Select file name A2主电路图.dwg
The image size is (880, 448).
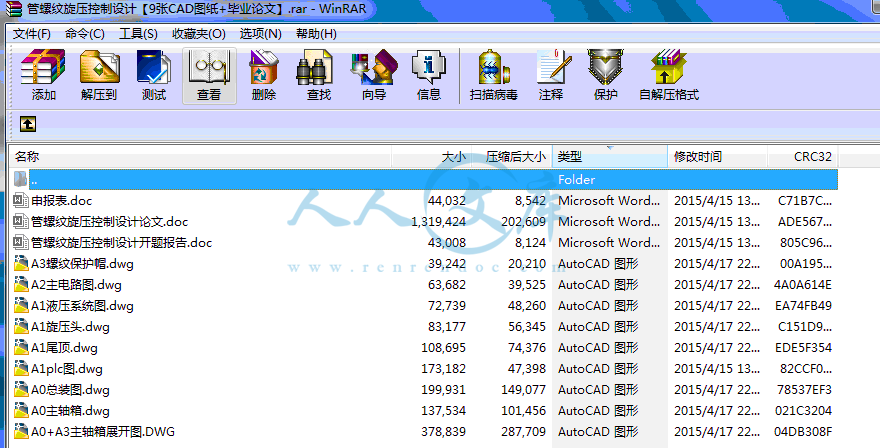[76, 285]
